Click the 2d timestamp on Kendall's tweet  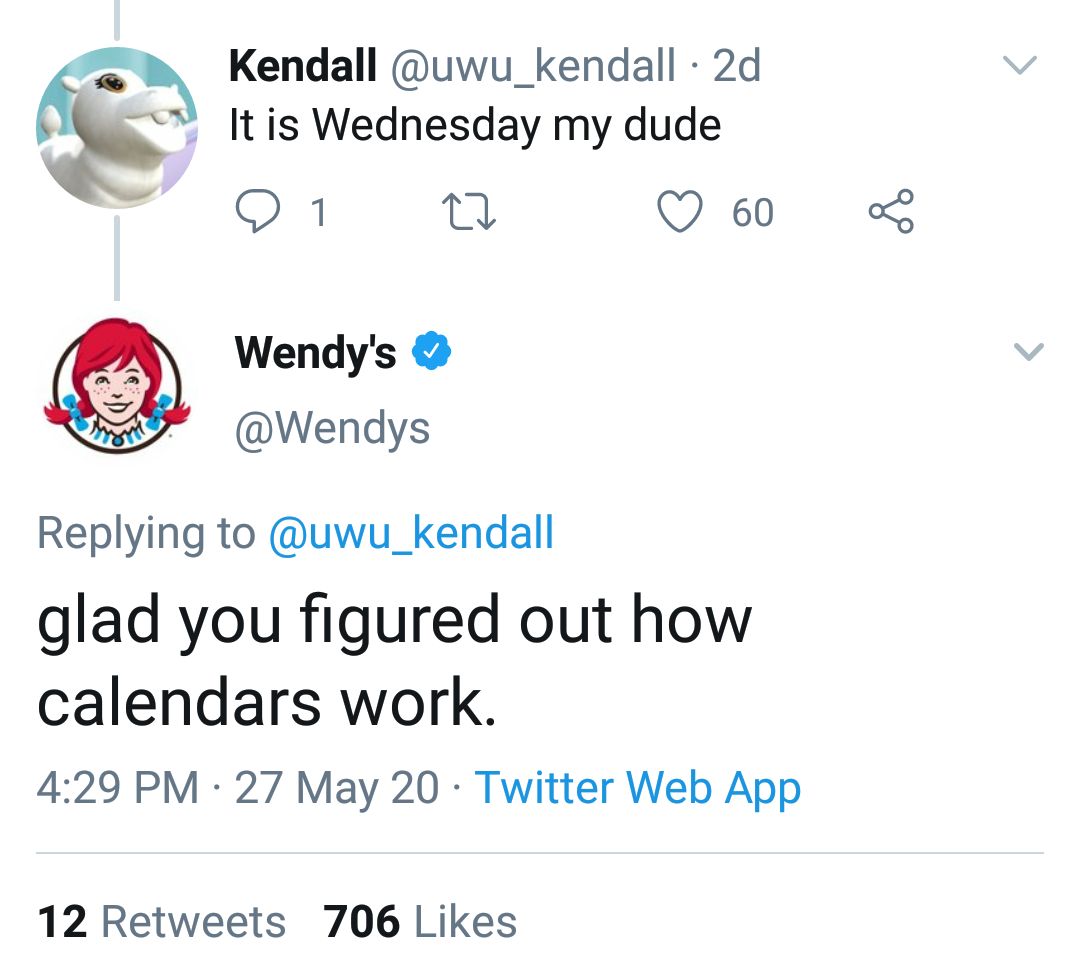coord(737,67)
